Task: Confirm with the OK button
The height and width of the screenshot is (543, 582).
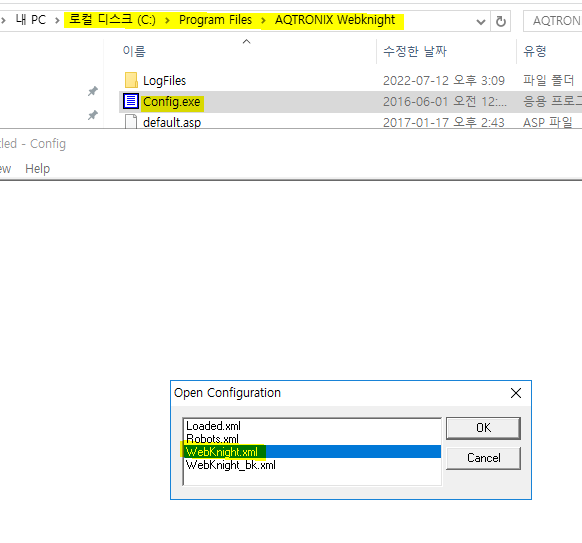Action: (483, 428)
